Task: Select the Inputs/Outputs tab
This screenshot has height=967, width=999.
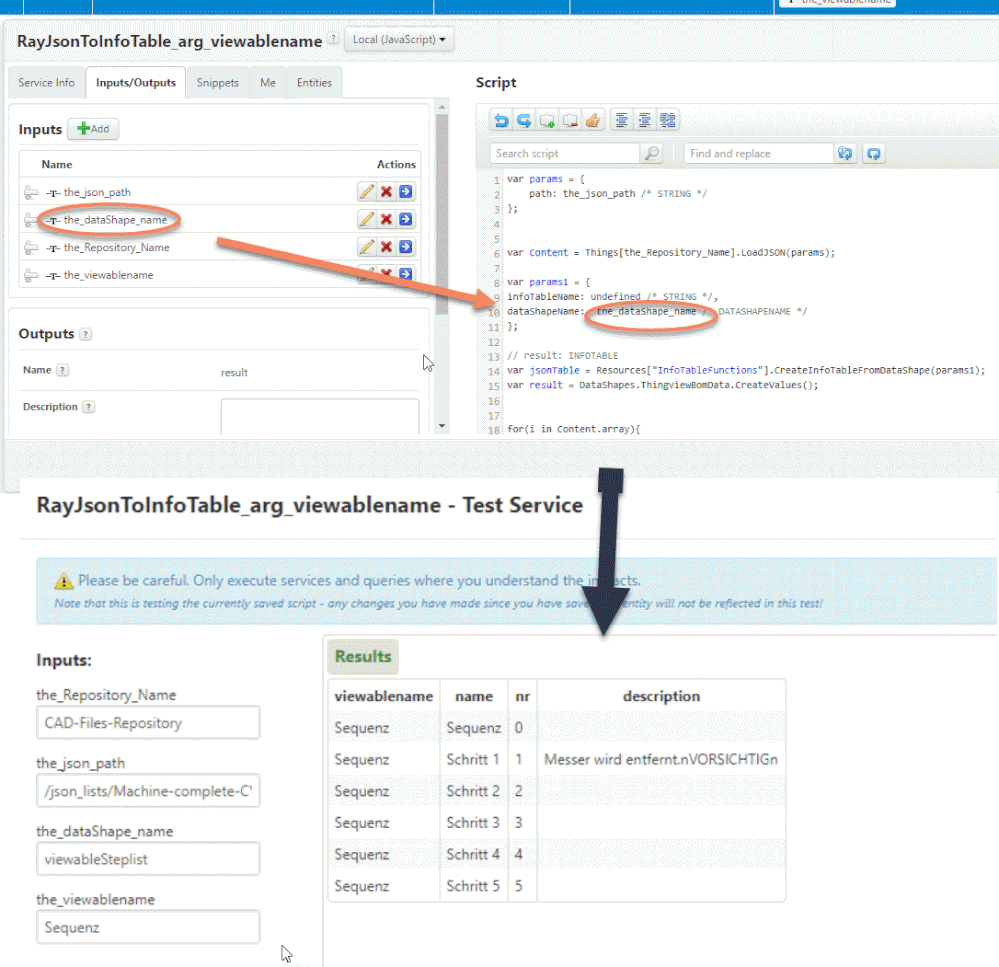Action: 136,83
